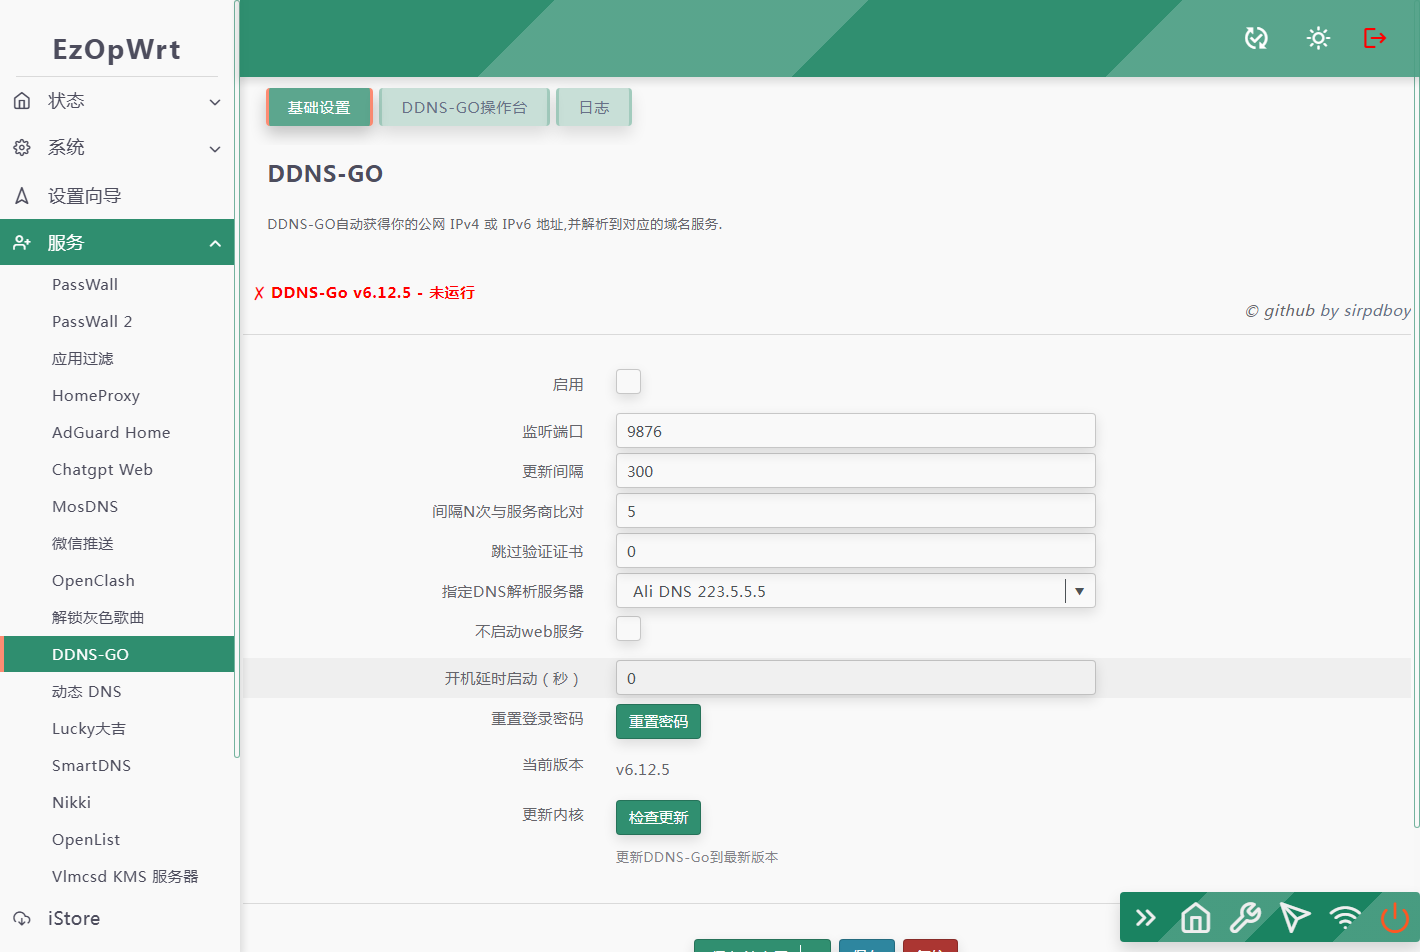Enable the 启用 checkbox
The width and height of the screenshot is (1420, 952).
click(628, 382)
